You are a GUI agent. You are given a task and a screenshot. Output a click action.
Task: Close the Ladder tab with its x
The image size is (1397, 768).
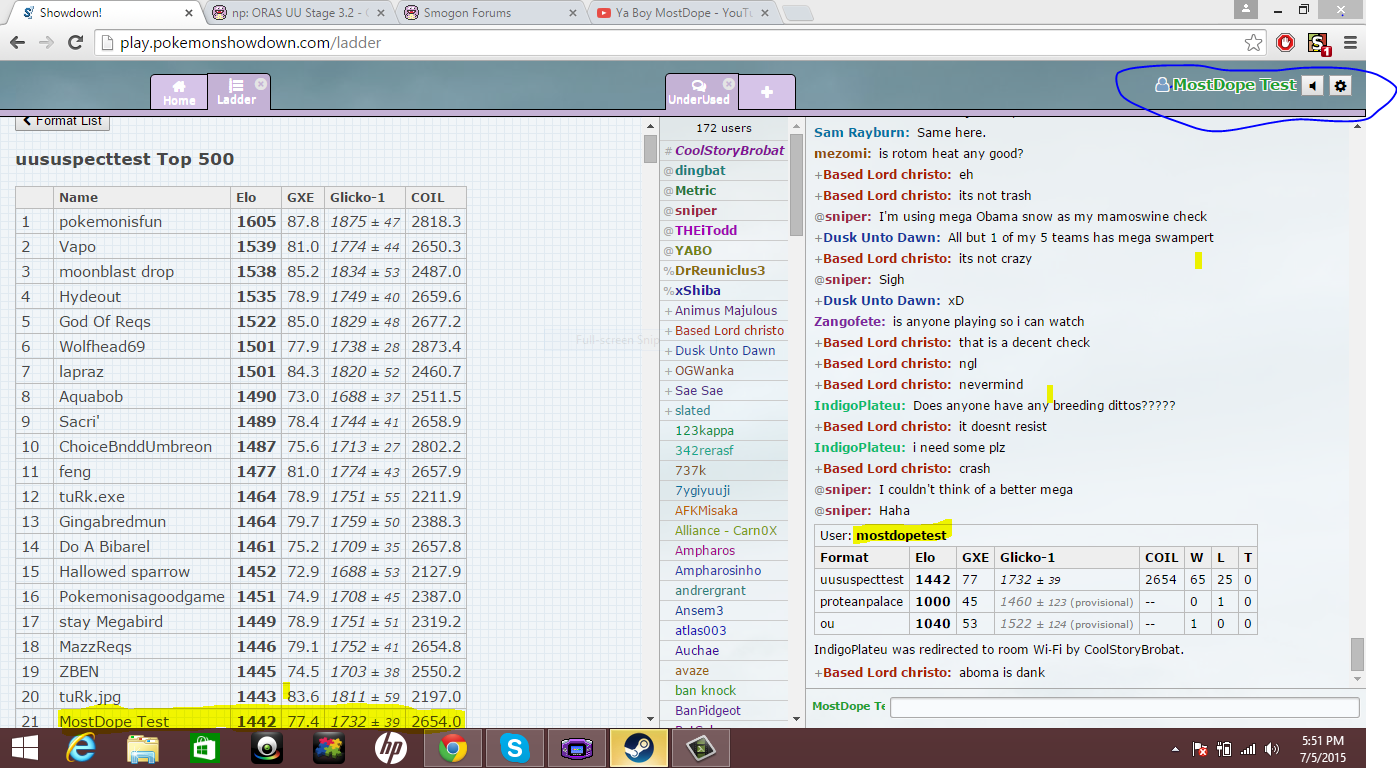tap(261, 84)
